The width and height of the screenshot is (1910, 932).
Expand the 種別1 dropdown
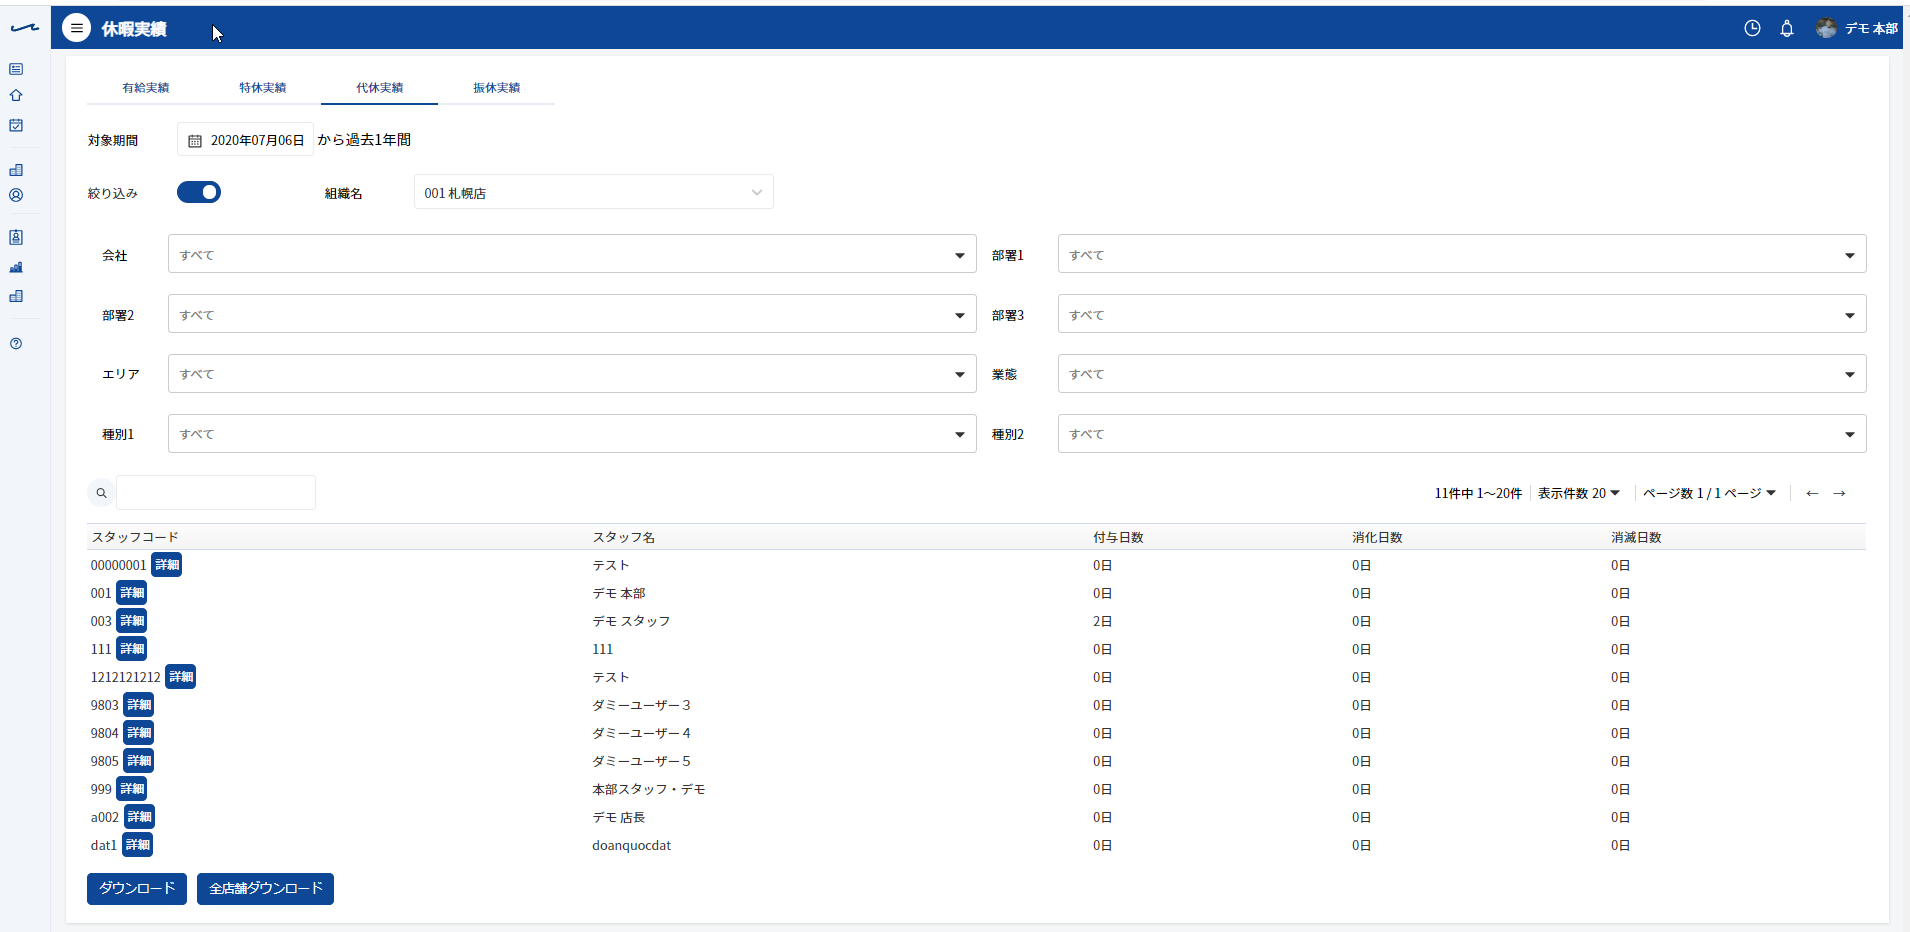pyautogui.click(x=572, y=434)
